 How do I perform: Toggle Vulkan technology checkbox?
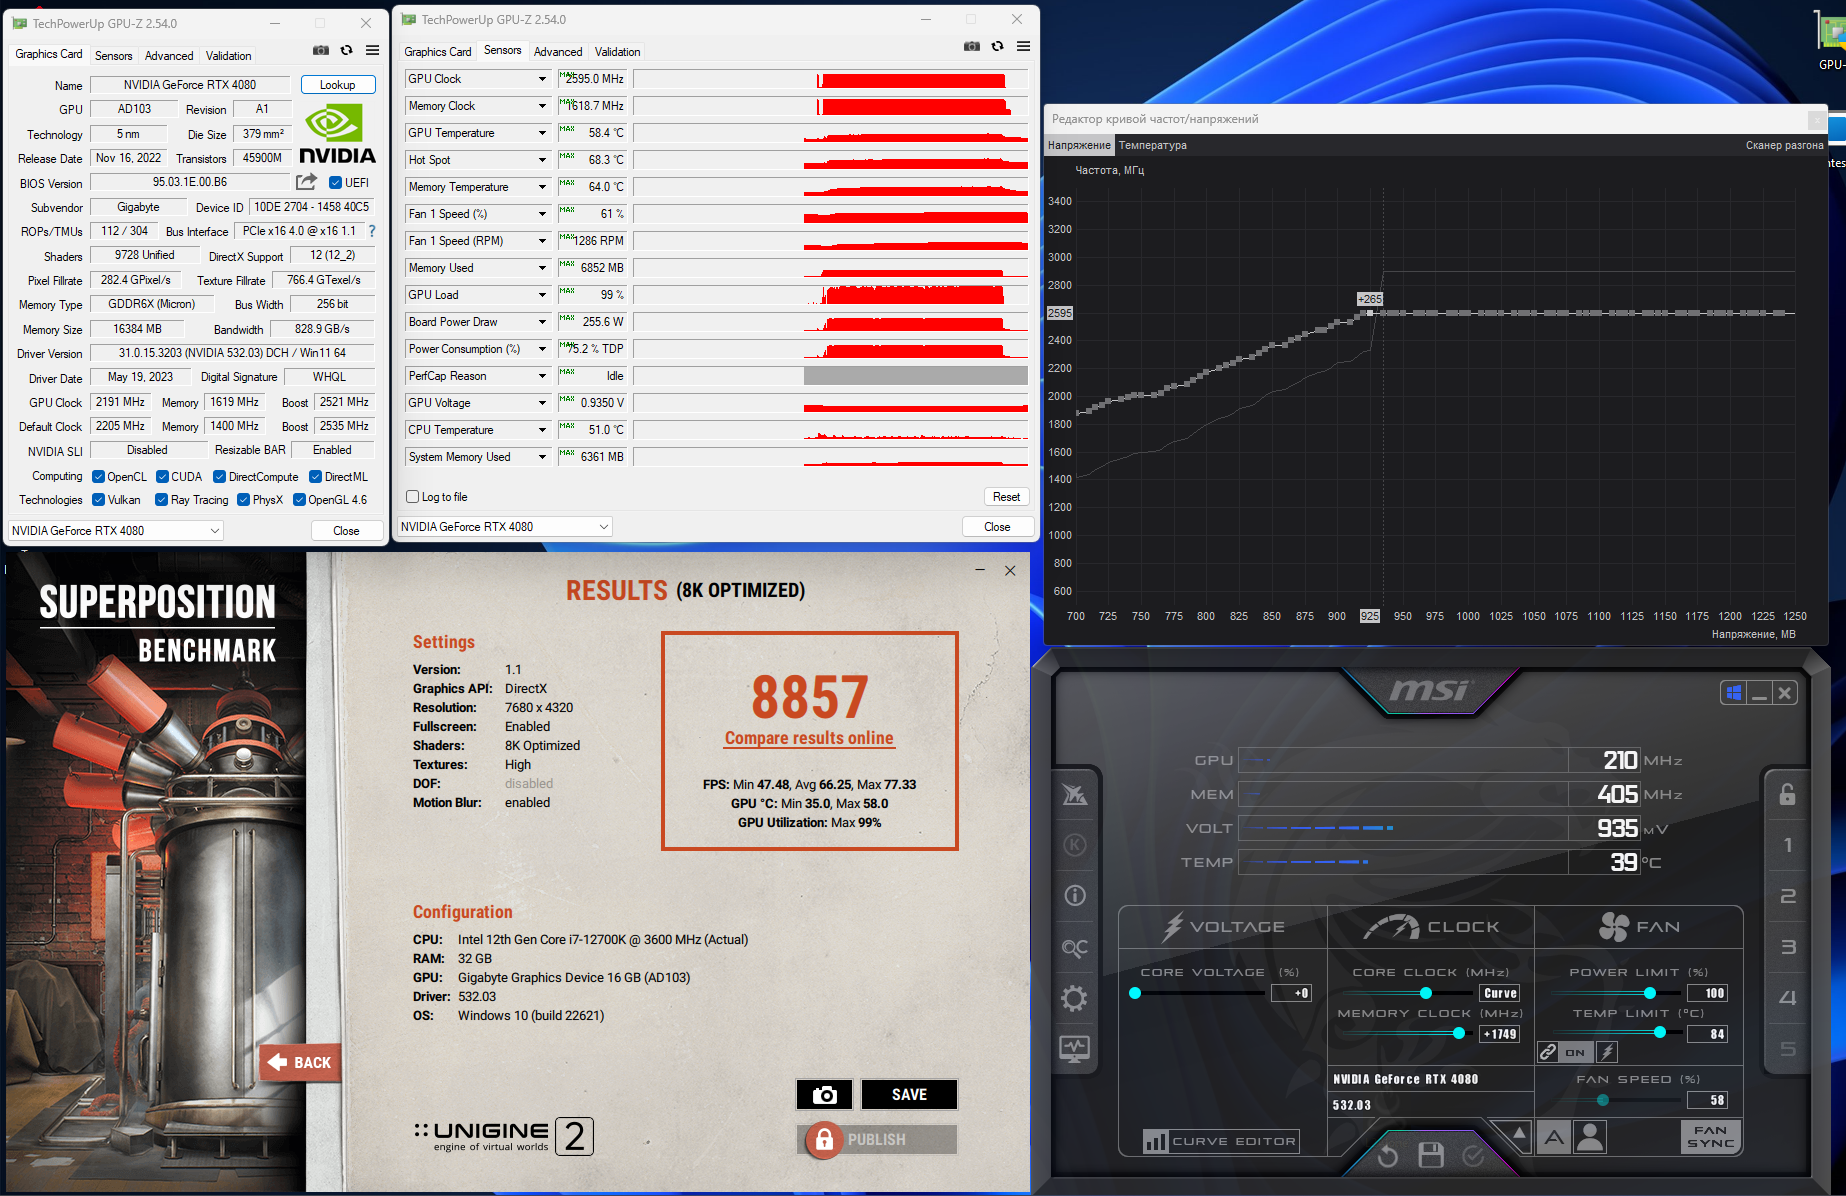98,500
